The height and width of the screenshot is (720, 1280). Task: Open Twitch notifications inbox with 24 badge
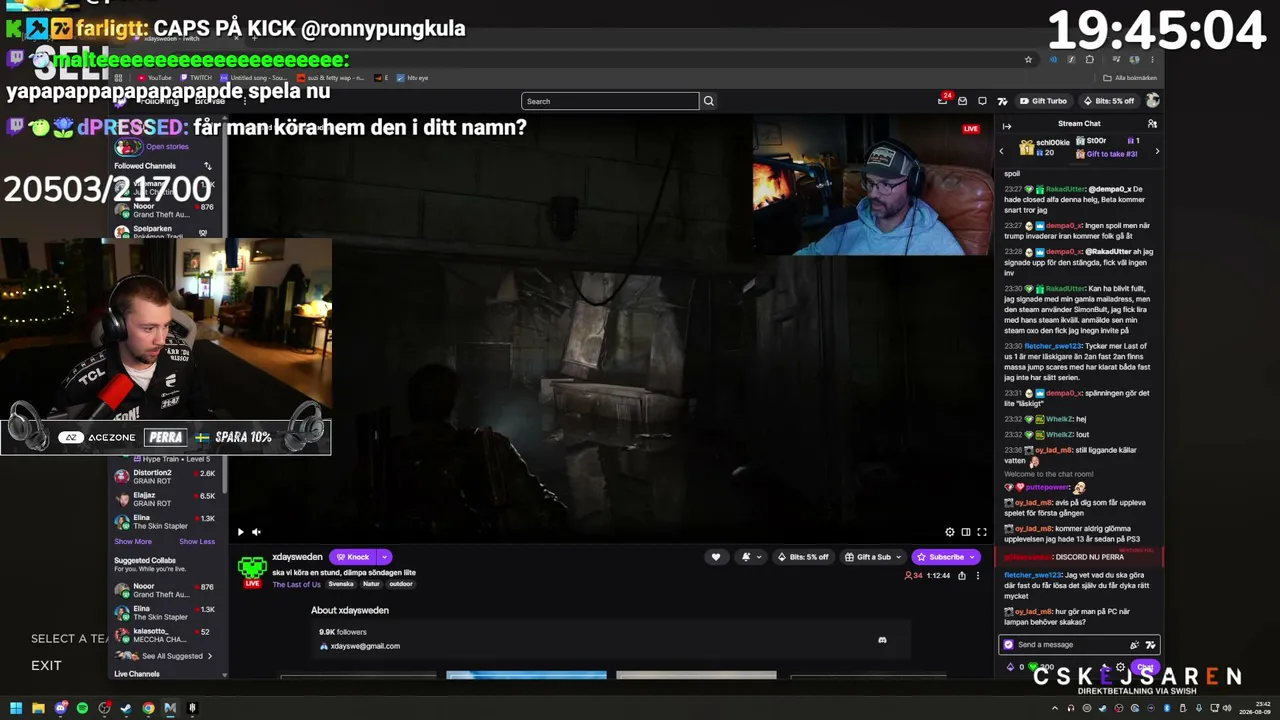tap(943, 100)
